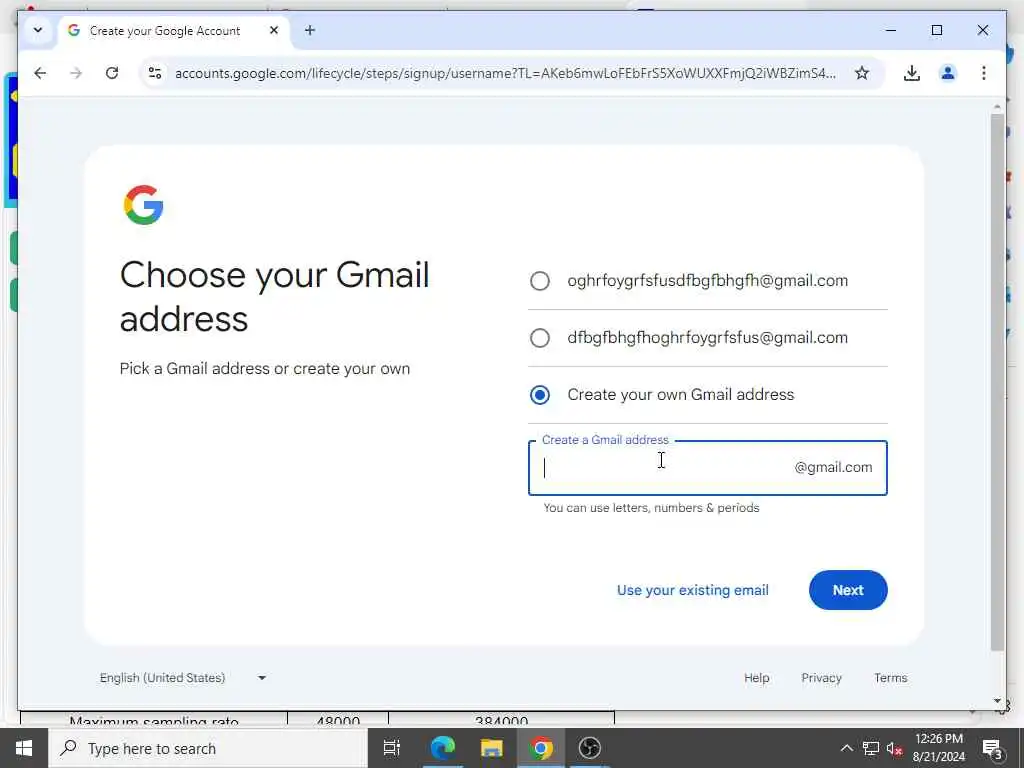This screenshot has height=768, width=1024.
Task: Reload the current page
Action: click(x=112, y=73)
